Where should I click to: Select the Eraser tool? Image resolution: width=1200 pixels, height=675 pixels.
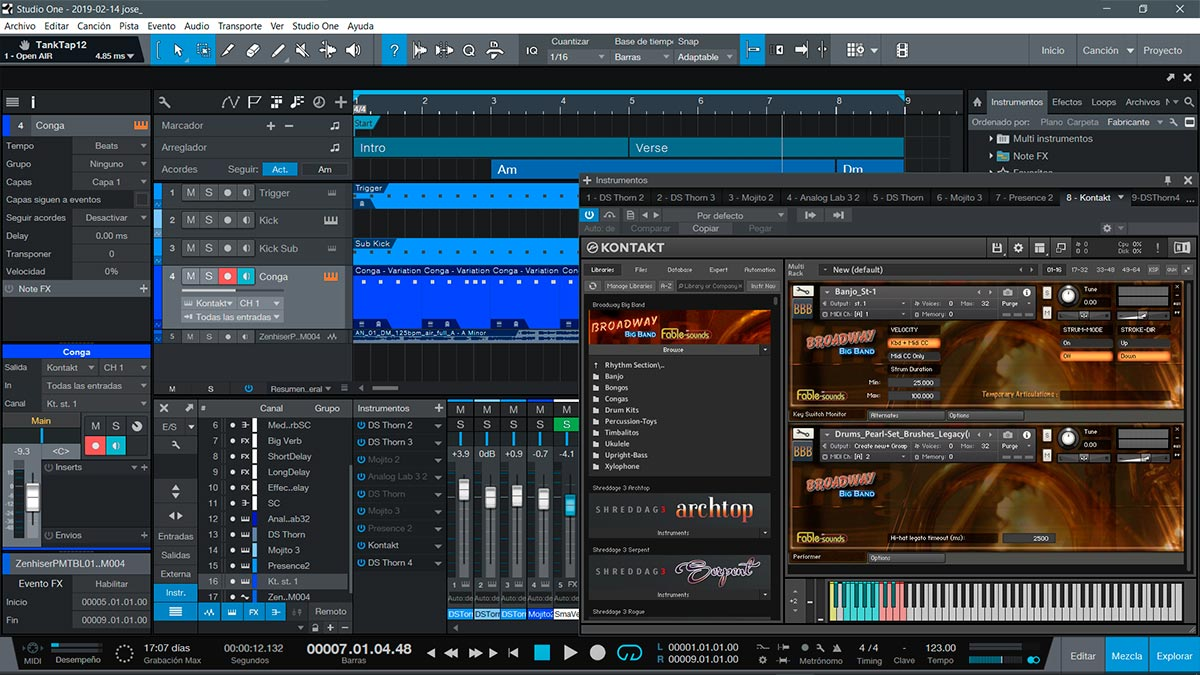pyautogui.click(x=253, y=50)
